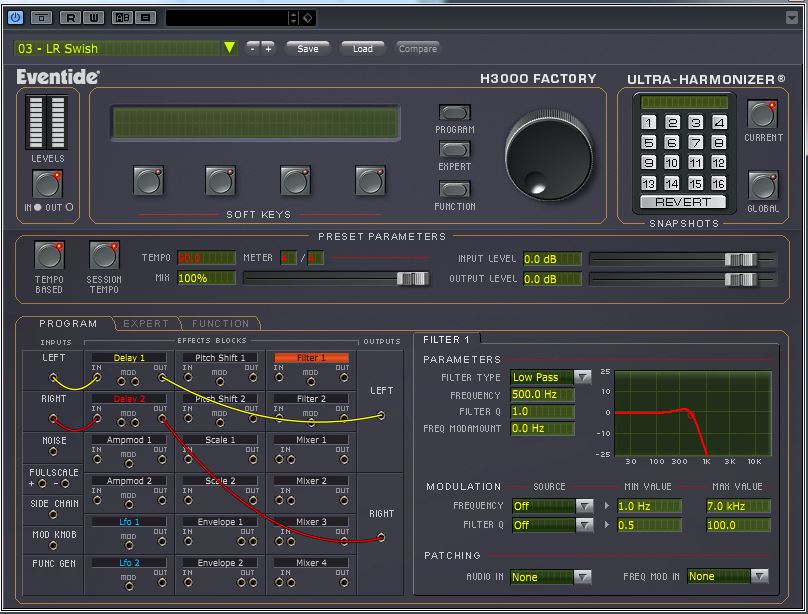Switch to the FUNCTION tab

coord(220,324)
